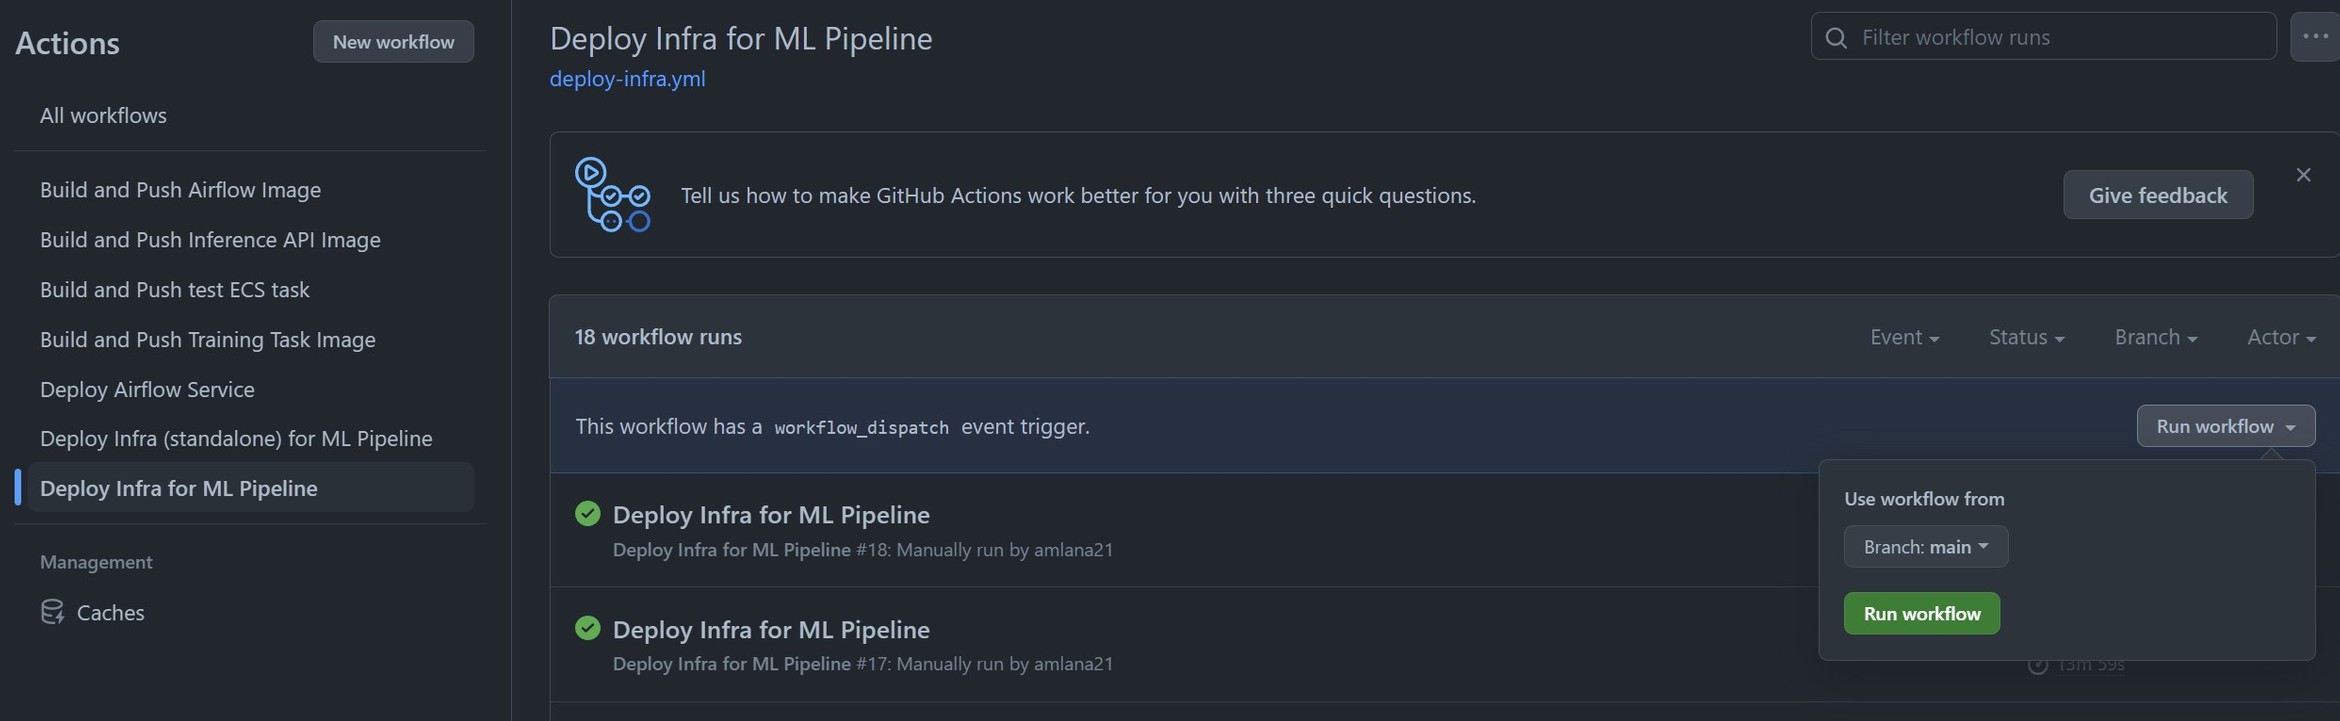
Task: Open the Deploy Airflow Service workflow
Action: coord(146,389)
